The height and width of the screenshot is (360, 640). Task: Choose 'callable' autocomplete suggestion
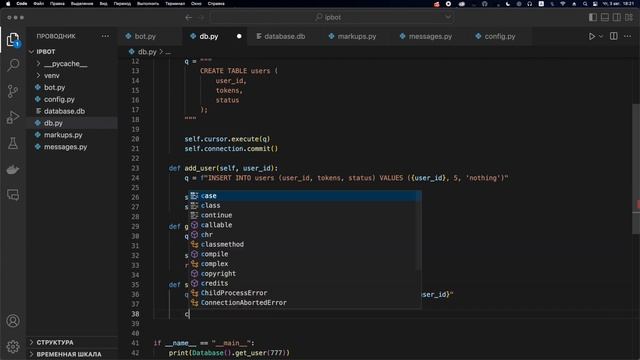click(304, 225)
